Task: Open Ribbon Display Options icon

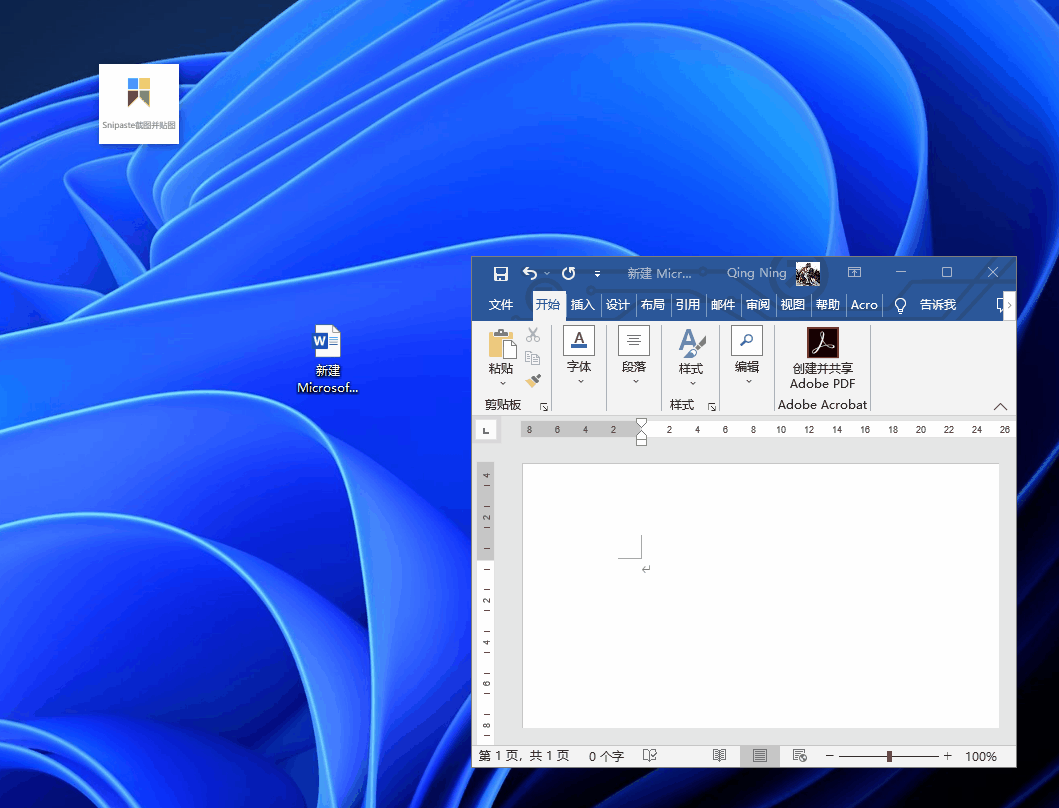Action: click(854, 272)
